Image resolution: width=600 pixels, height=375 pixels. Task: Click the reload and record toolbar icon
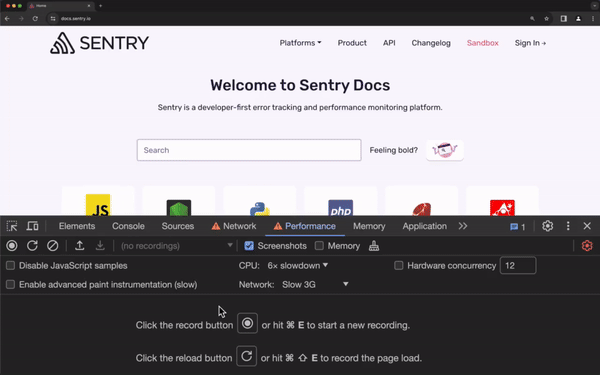32,246
